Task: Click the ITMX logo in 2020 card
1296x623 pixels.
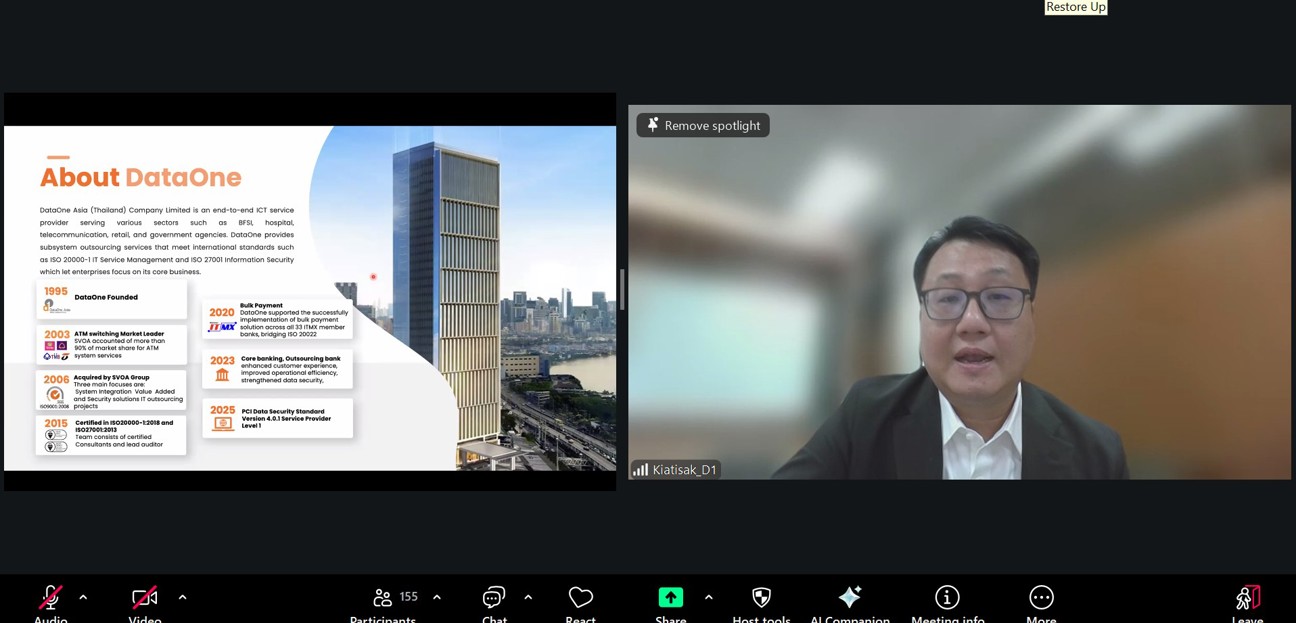Action: click(222, 326)
